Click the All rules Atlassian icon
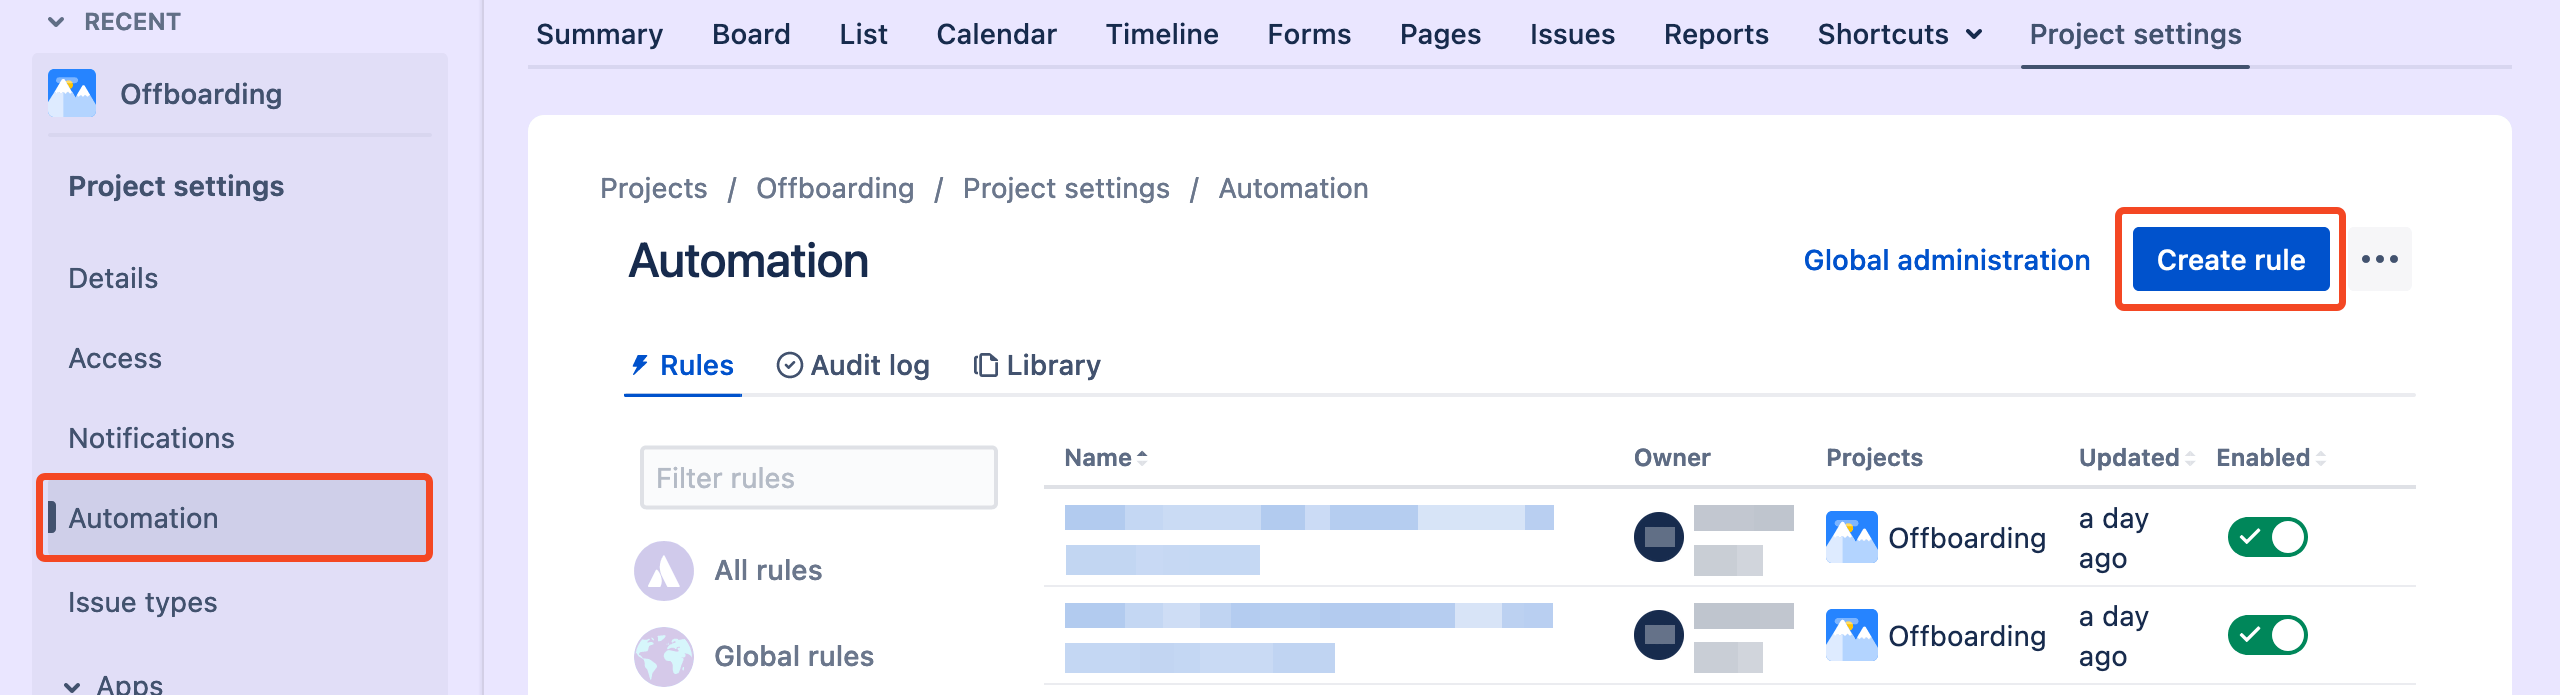Viewport: 2560px width, 695px height. (664, 571)
